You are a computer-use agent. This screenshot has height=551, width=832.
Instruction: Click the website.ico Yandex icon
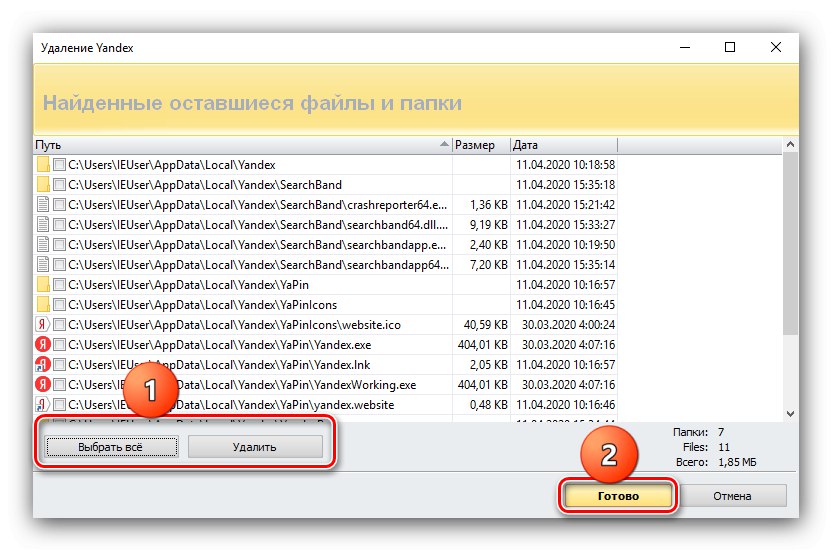[43, 324]
